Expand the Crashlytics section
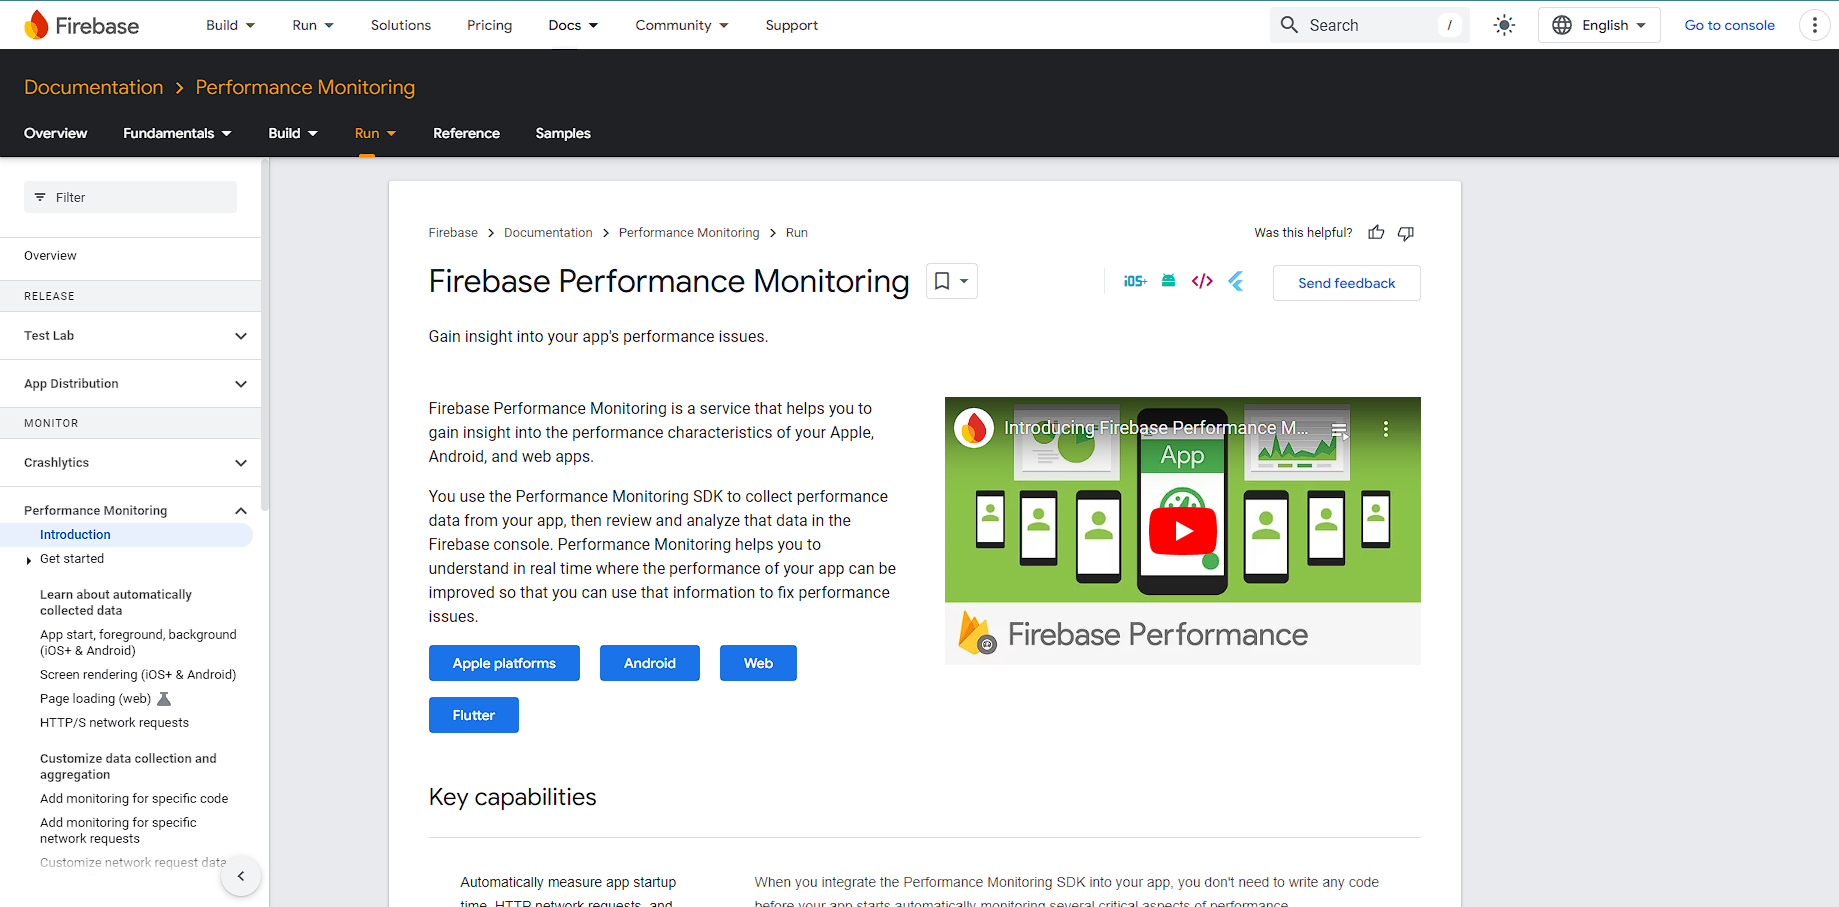Image resolution: width=1839 pixels, height=907 pixels. (x=240, y=463)
